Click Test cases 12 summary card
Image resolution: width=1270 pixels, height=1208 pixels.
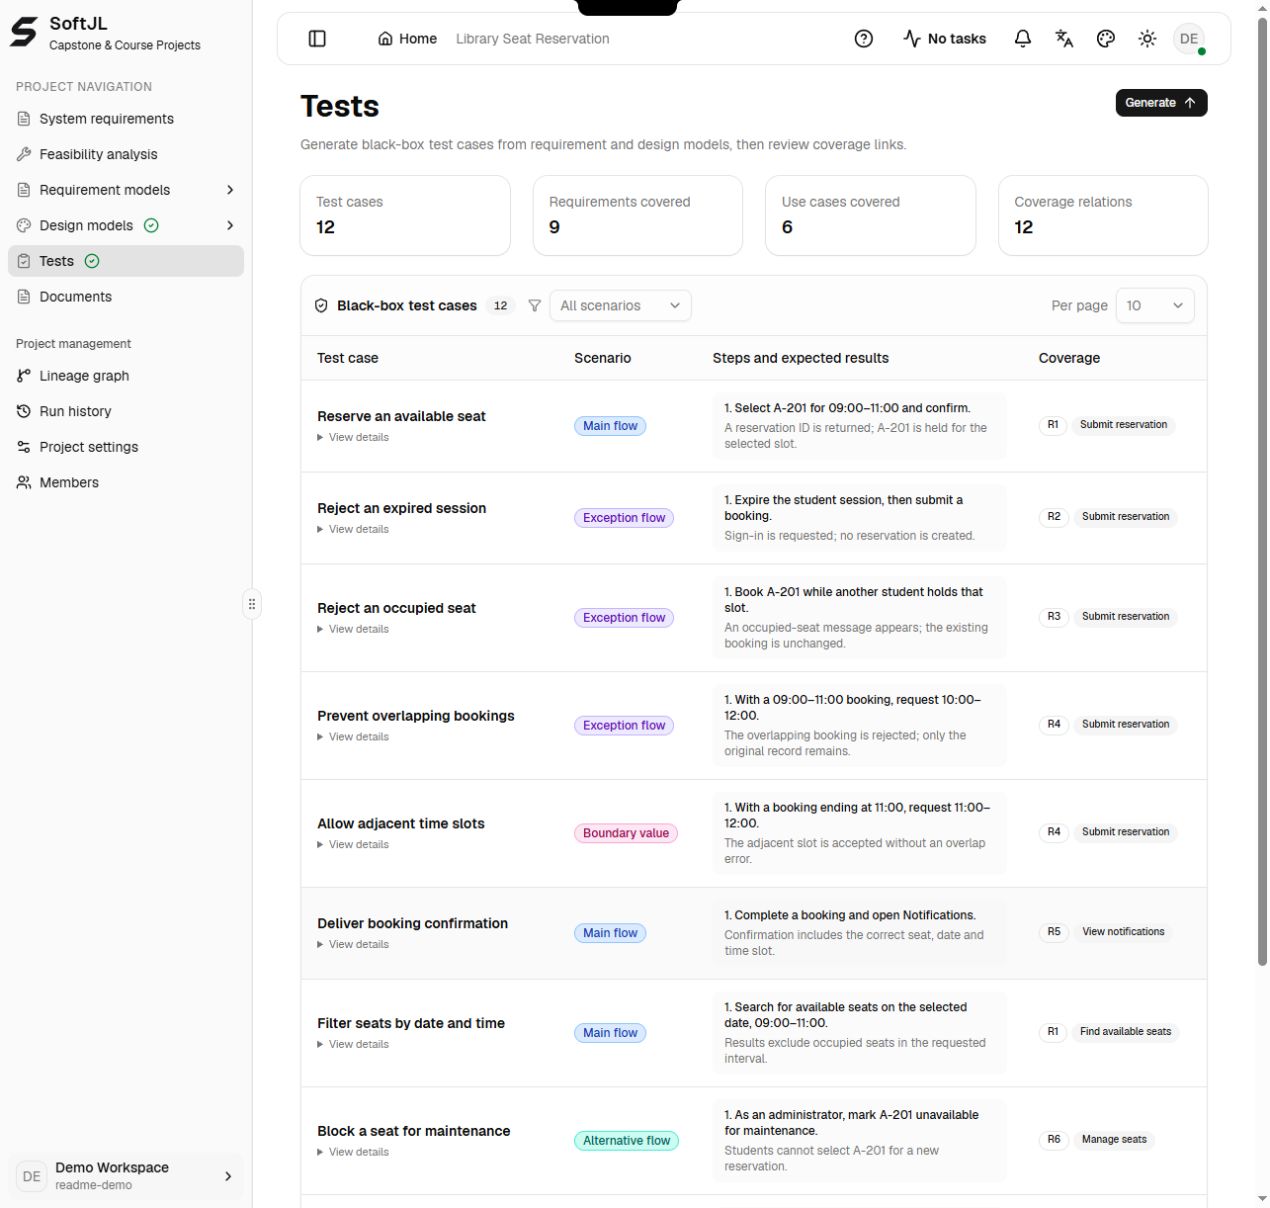click(405, 215)
